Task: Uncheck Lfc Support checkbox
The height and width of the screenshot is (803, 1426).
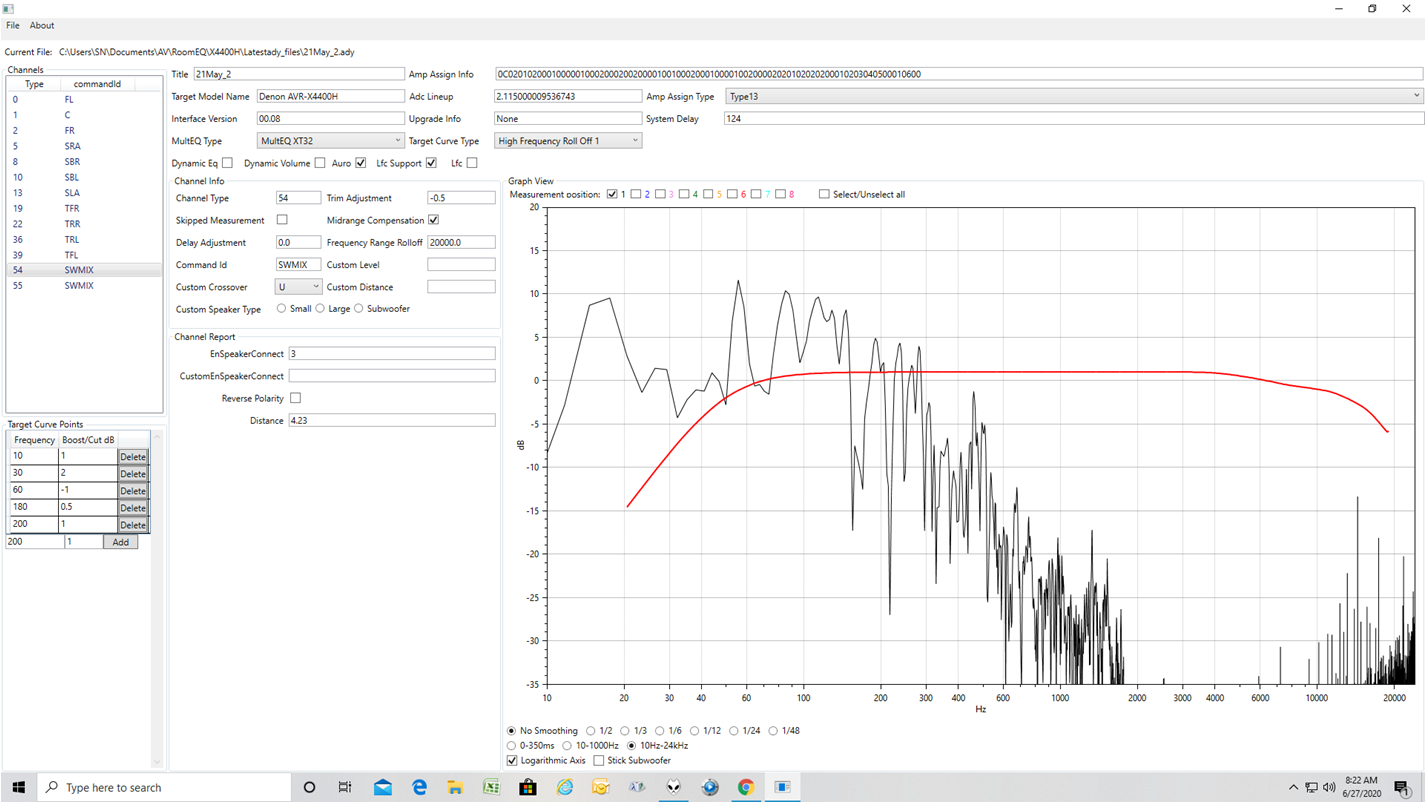Action: point(431,163)
